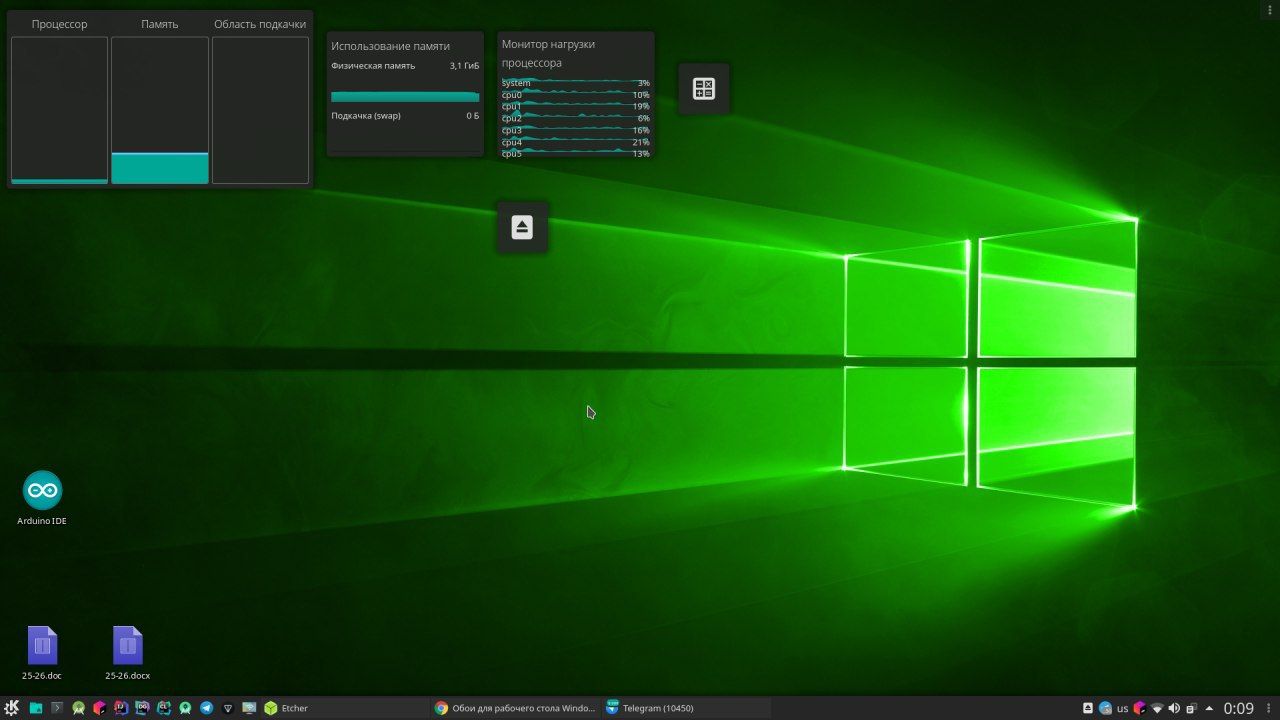The width and height of the screenshot is (1280, 720).
Task: Click the cpu5 row showing 13%
Action: pos(576,154)
